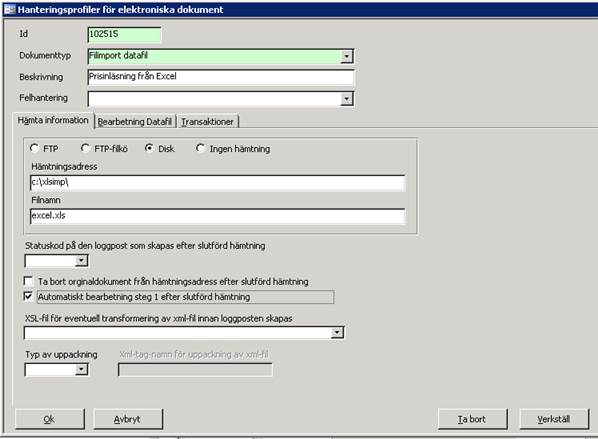Click the Avbryt button
This screenshot has height=439, width=598.
click(x=128, y=419)
